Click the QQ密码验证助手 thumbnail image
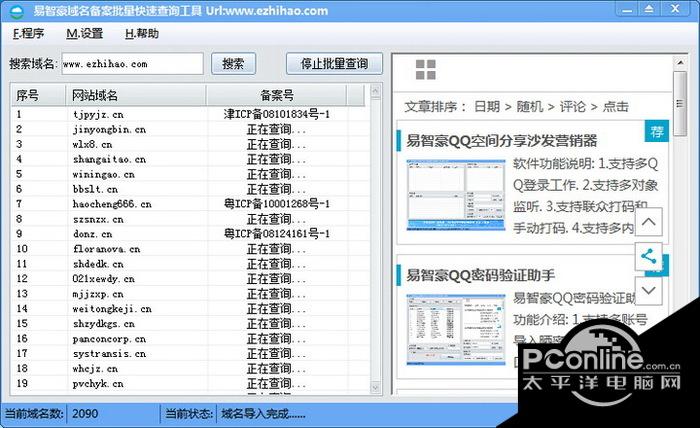 click(x=456, y=330)
